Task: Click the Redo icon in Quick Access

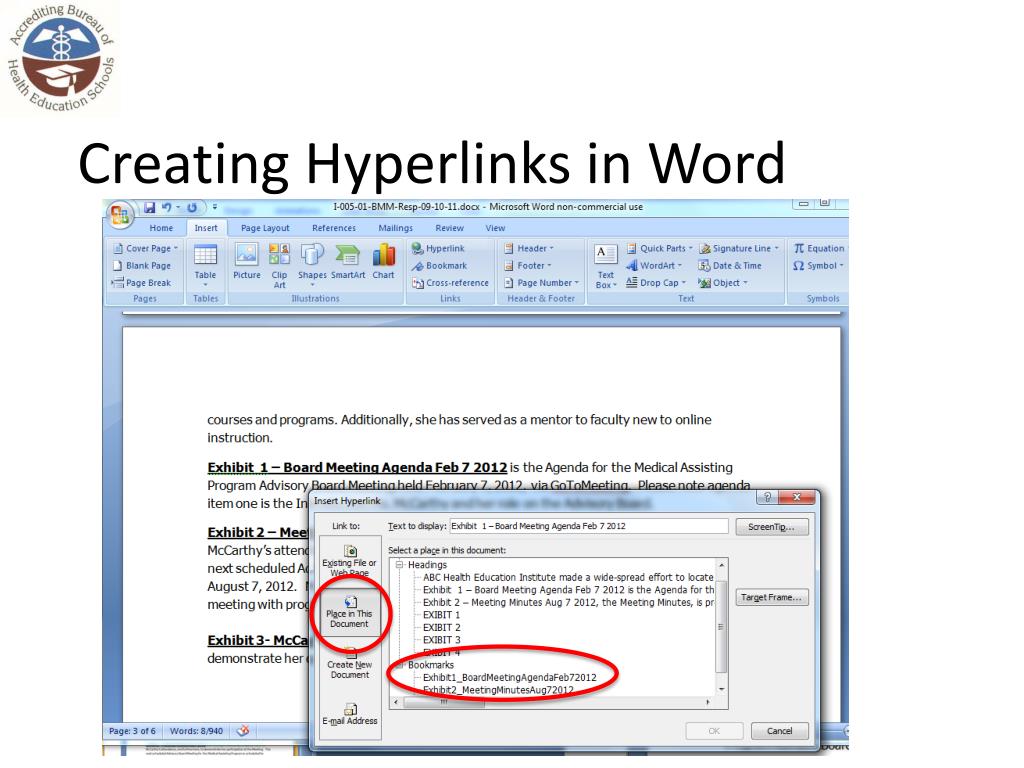Action: (x=192, y=207)
